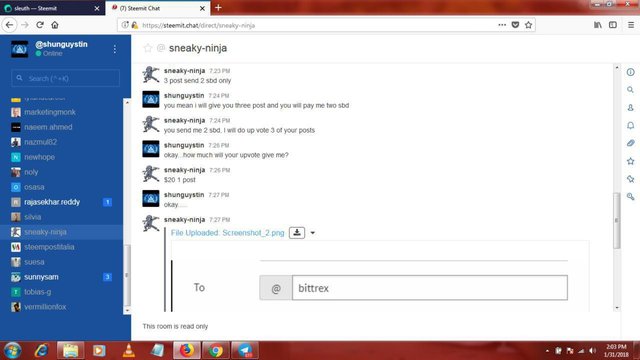Reload the page

(40, 25)
